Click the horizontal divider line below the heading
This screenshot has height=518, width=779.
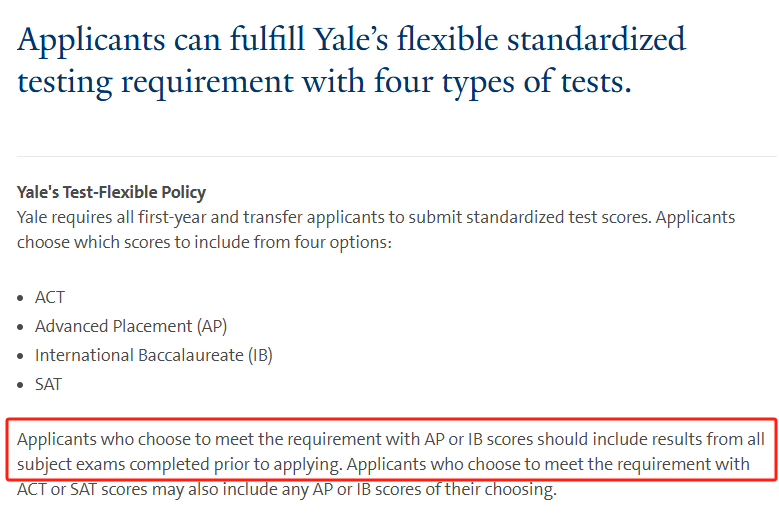point(396,156)
